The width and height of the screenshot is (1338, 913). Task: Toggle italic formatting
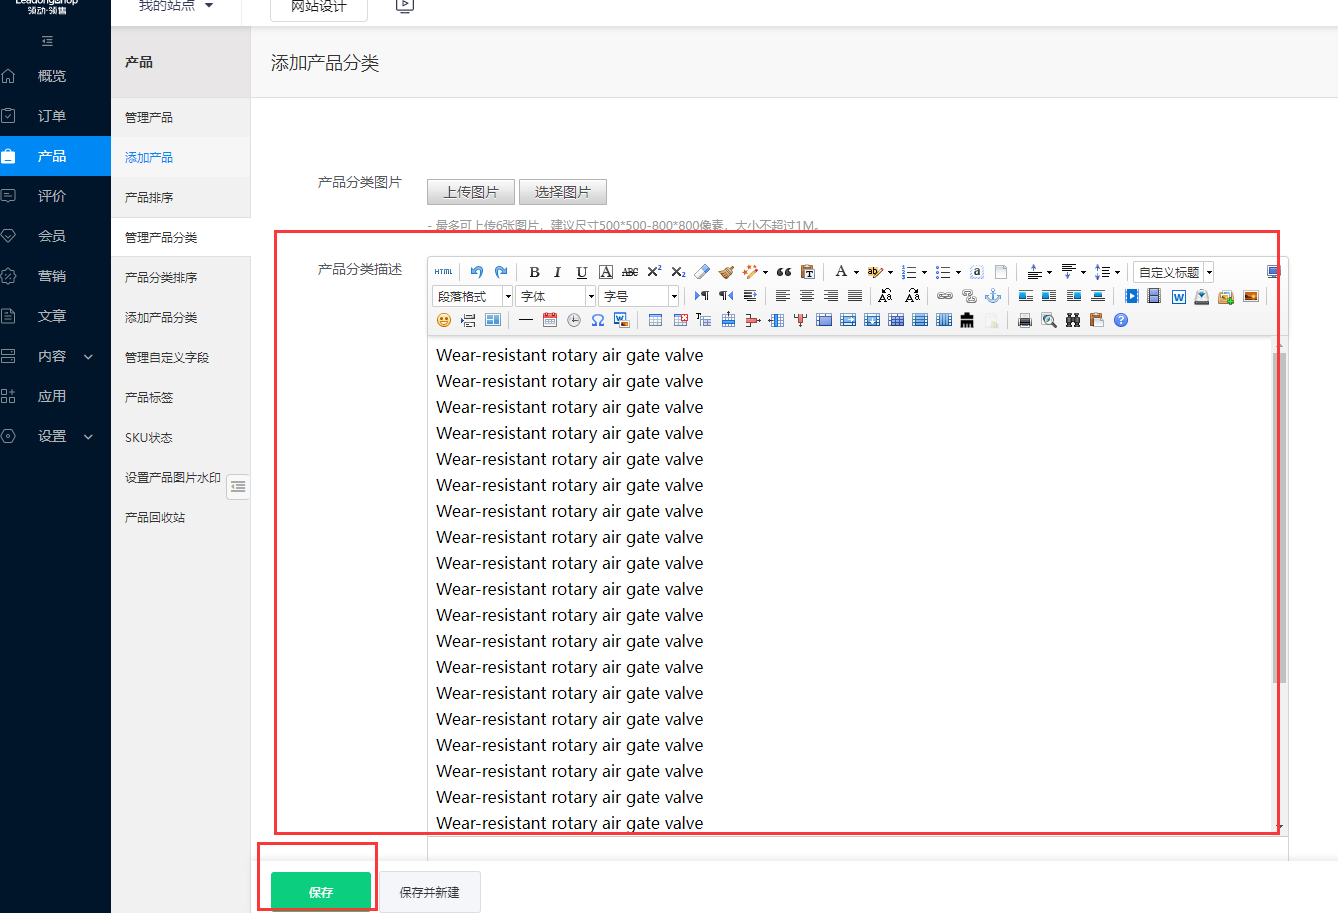(x=557, y=272)
